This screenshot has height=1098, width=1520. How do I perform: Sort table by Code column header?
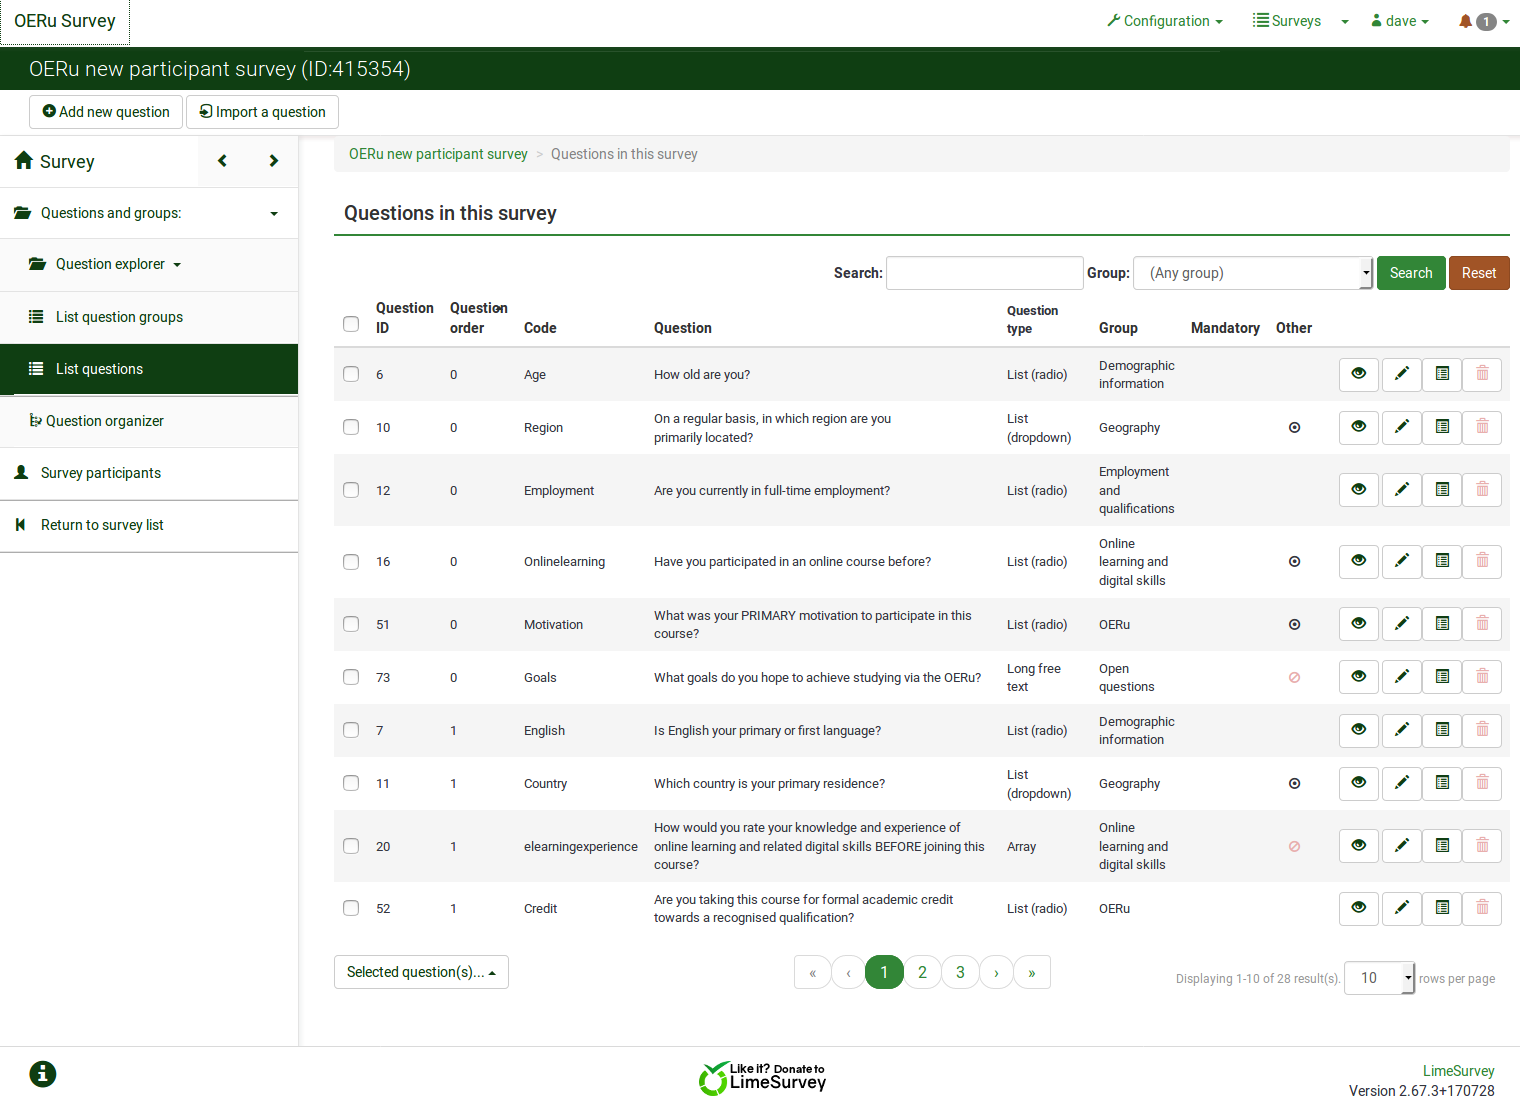540,328
